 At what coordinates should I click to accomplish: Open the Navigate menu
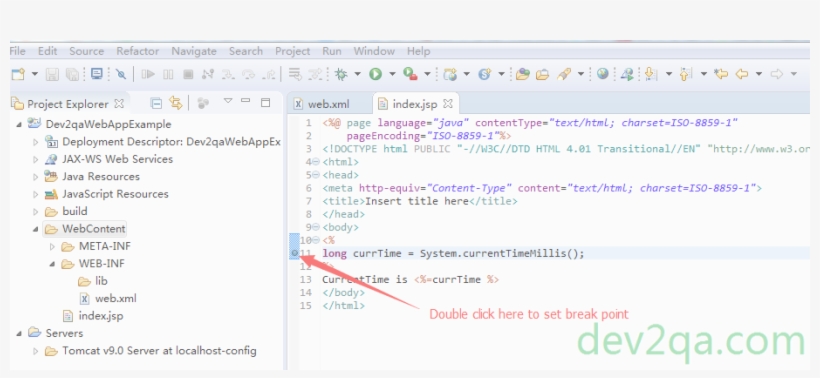[193, 51]
